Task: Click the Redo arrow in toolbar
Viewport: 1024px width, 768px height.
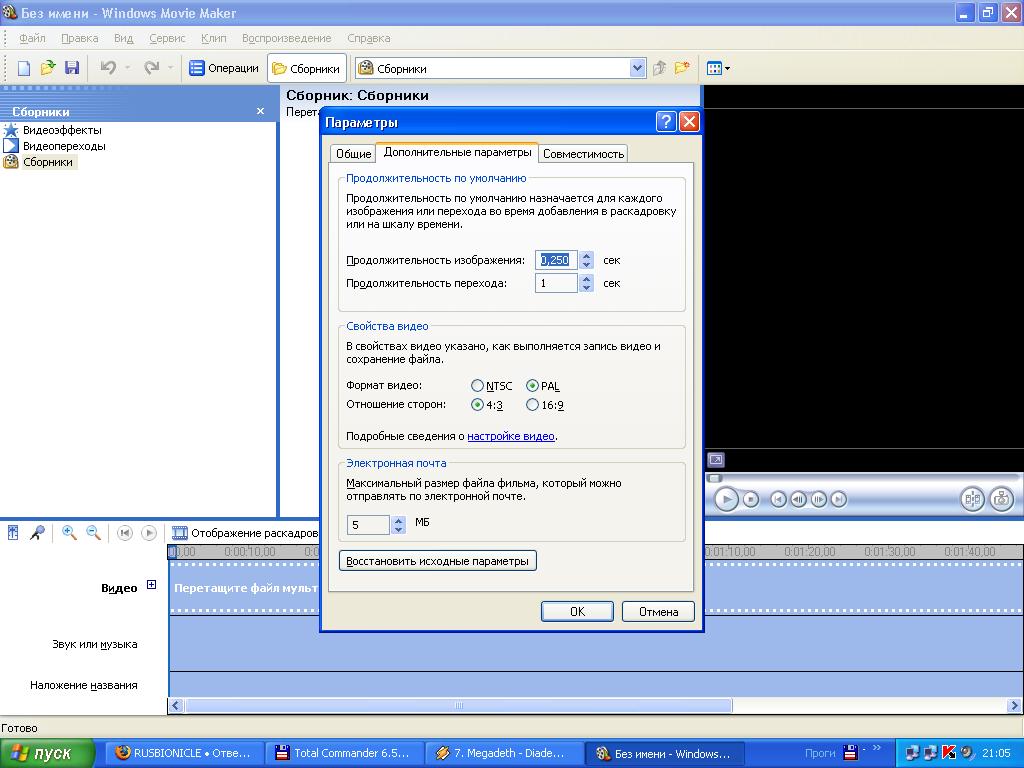Action: coord(152,67)
